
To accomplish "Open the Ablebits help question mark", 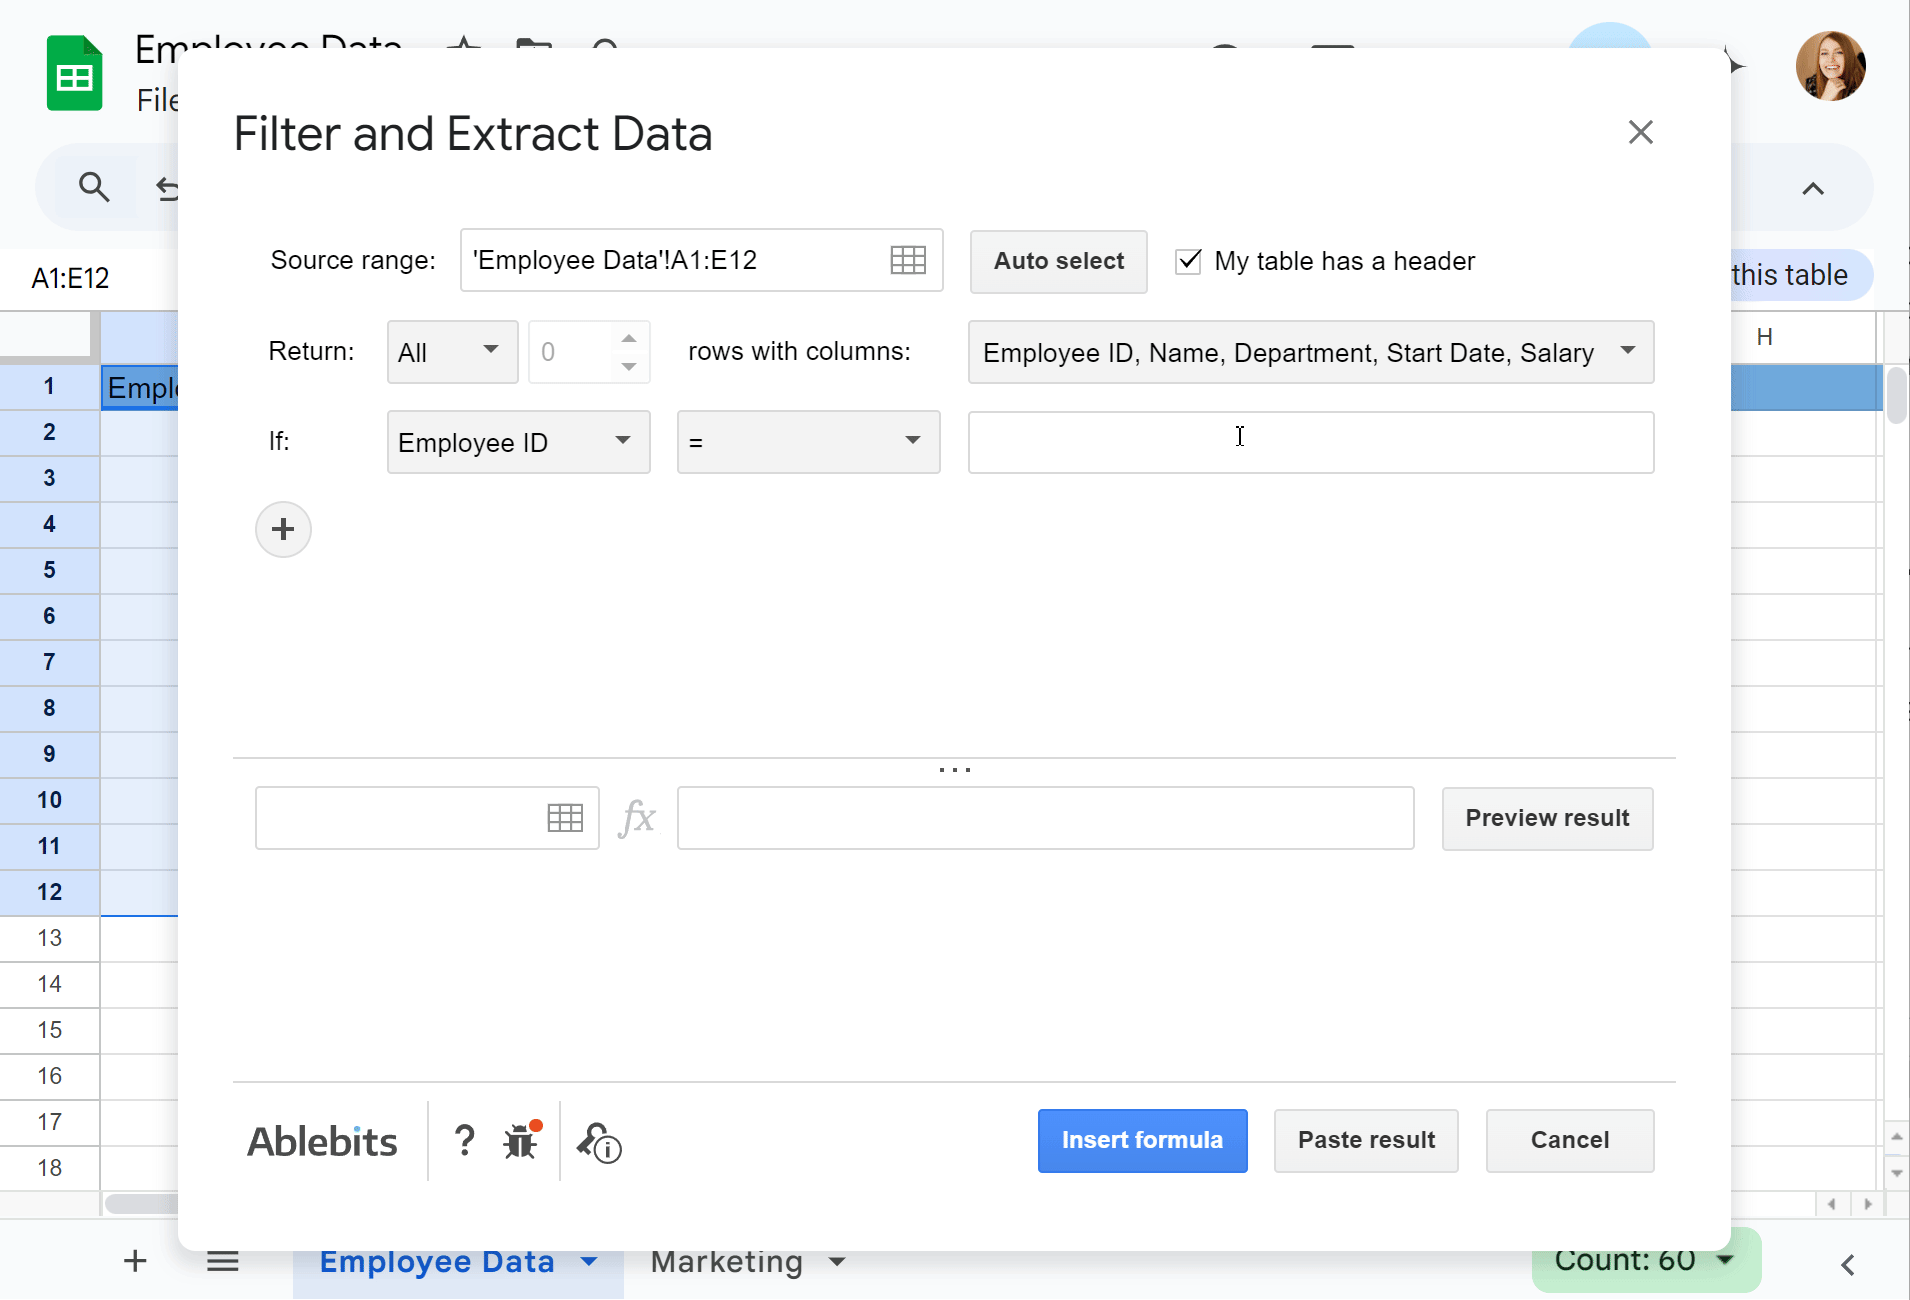I will point(464,1141).
